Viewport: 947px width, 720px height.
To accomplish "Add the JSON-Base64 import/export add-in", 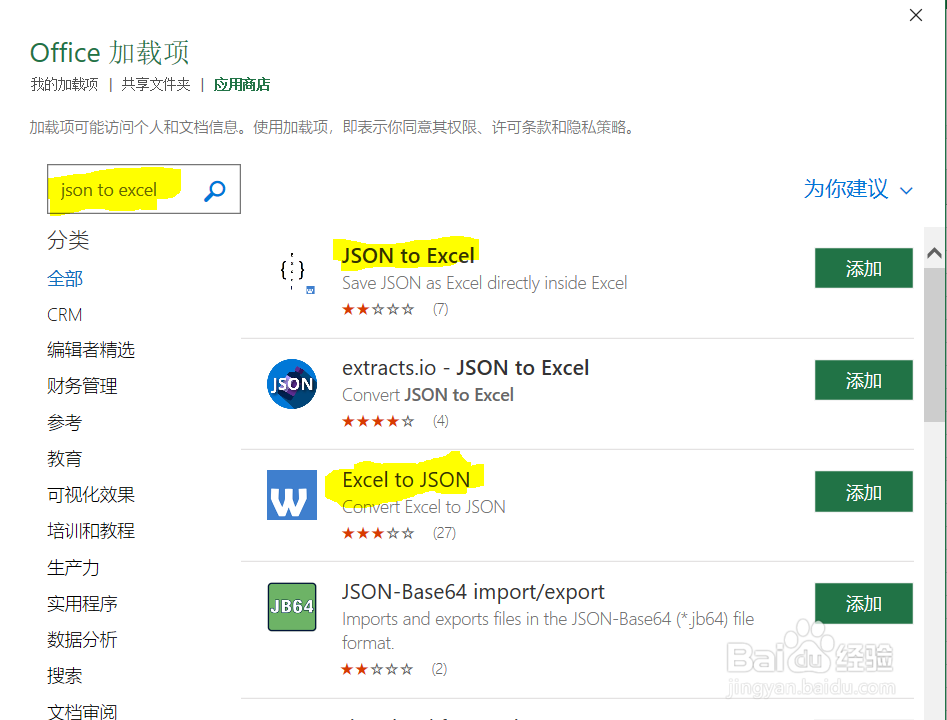I will coord(863,603).
